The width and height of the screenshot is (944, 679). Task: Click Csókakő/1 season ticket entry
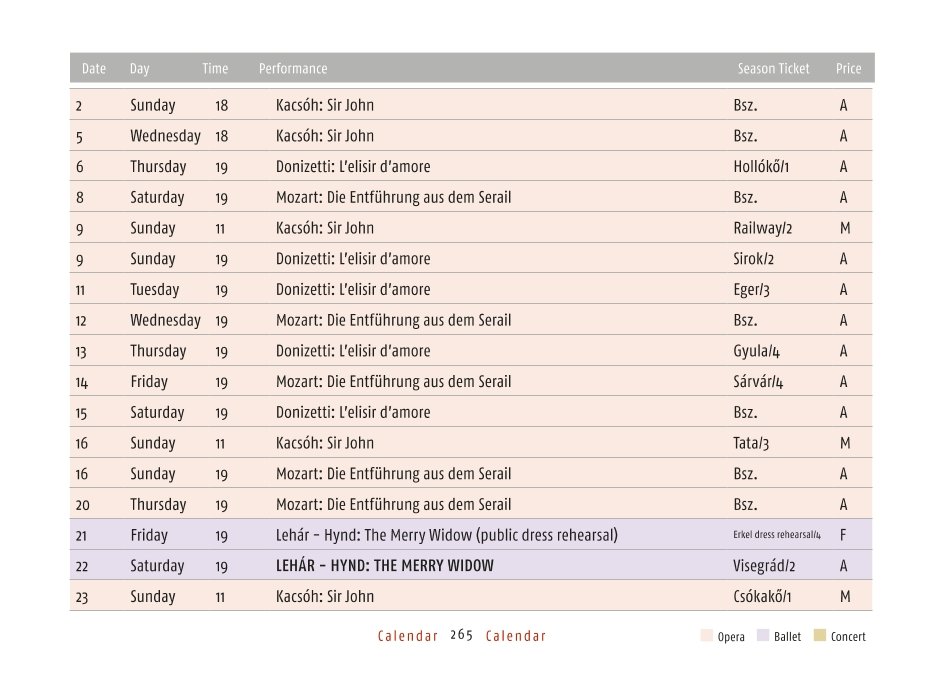coord(762,597)
